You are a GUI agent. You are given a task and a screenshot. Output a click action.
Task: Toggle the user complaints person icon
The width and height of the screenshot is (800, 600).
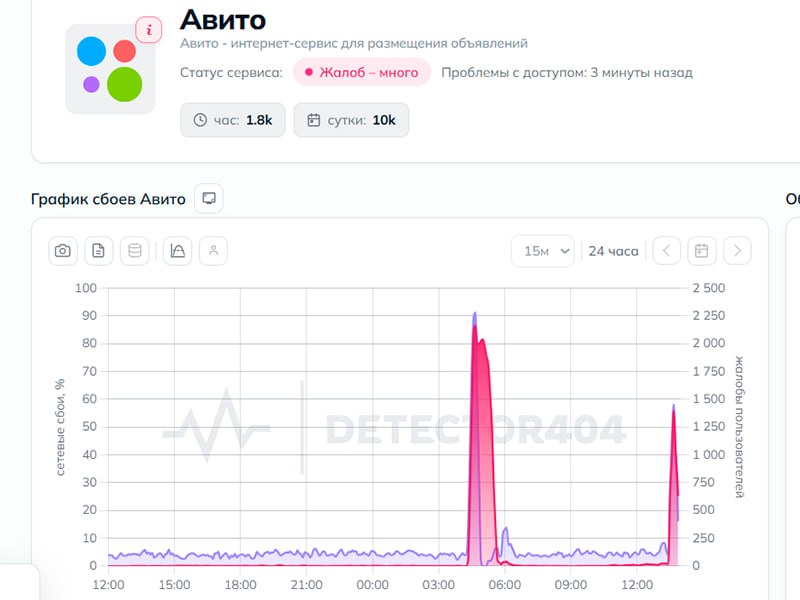point(213,251)
